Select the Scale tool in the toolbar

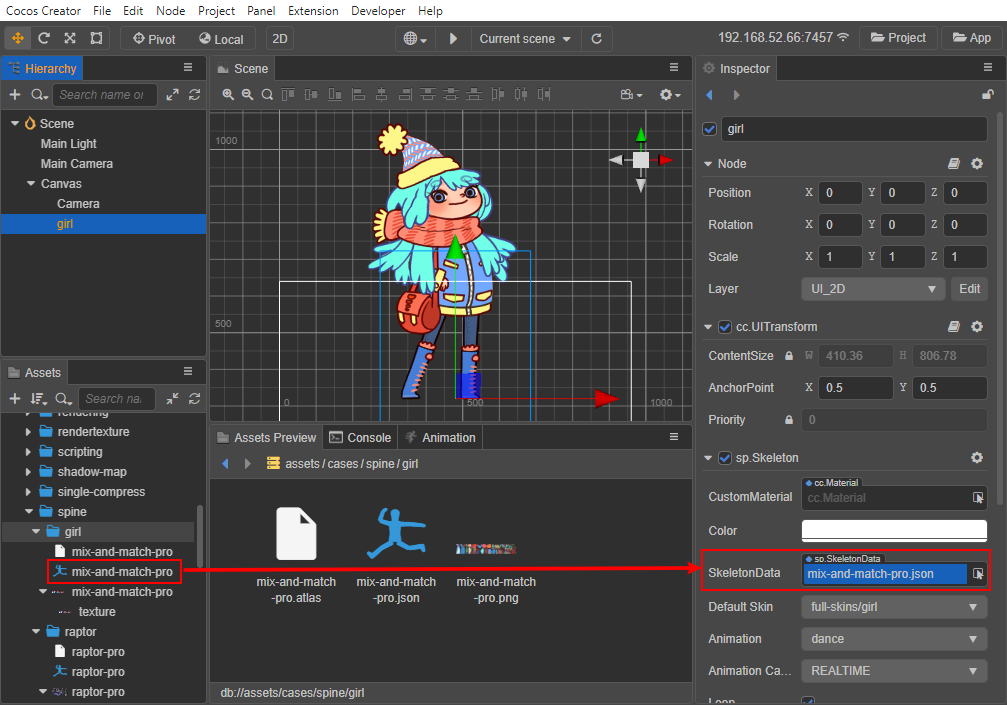[70, 39]
